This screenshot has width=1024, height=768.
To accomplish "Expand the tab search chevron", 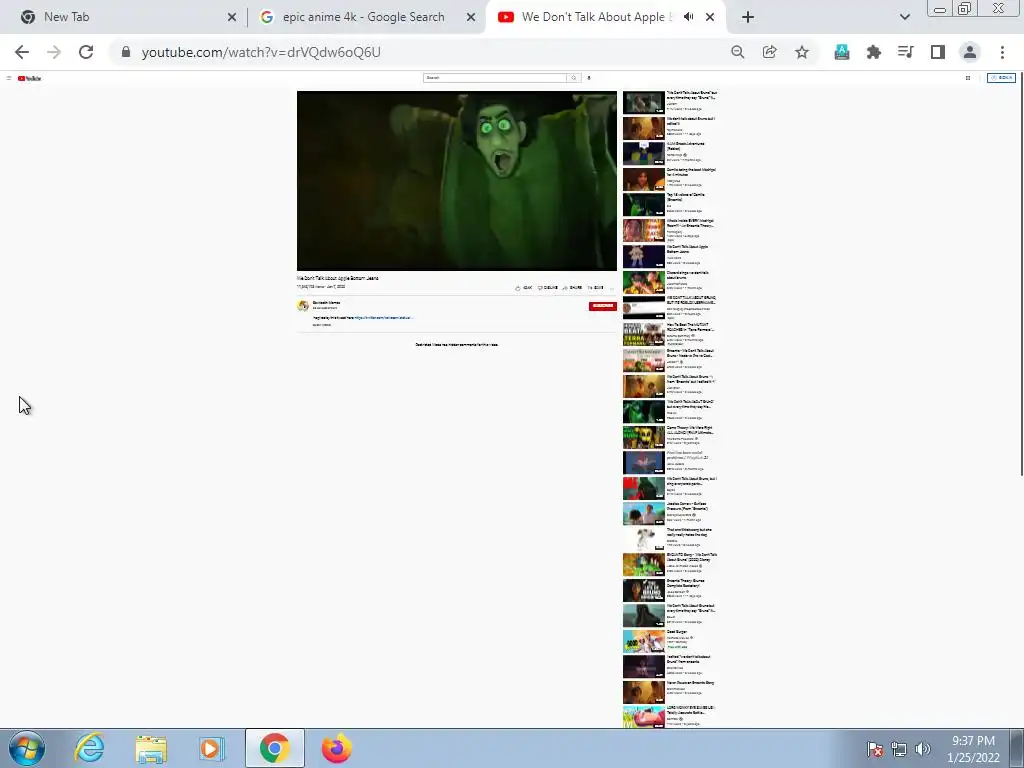I will coord(904,17).
